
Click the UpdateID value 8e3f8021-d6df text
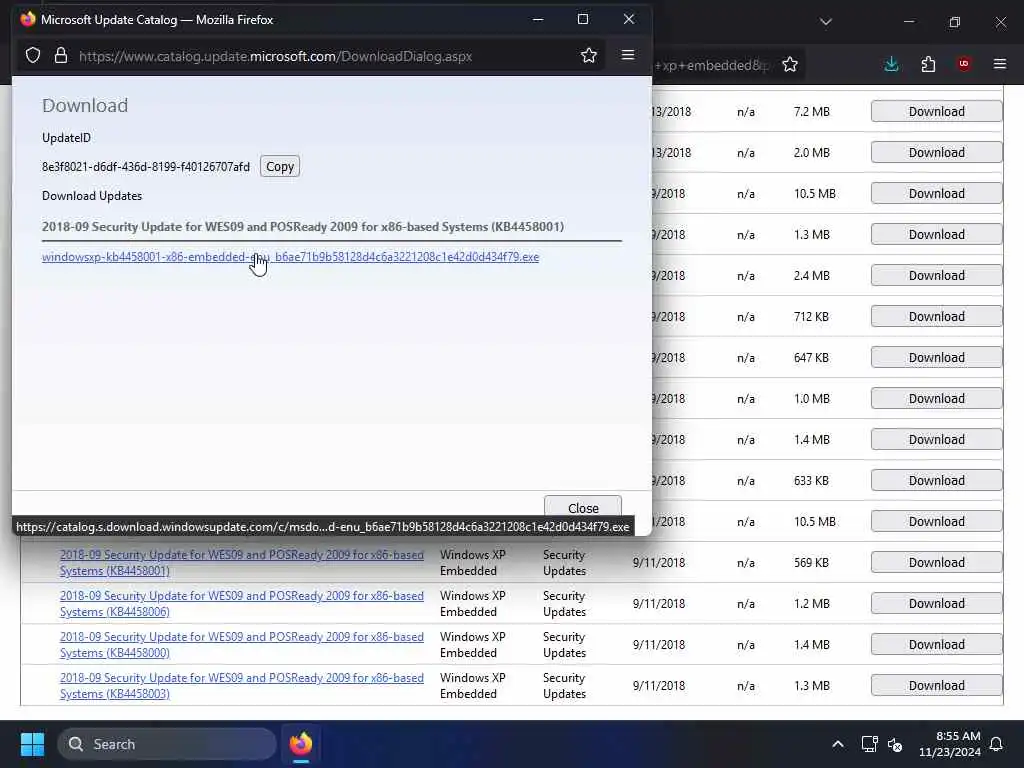(x=146, y=167)
